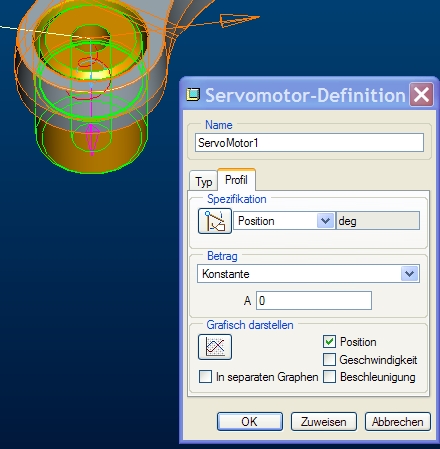Confirm with the OK button

[x=250, y=422]
